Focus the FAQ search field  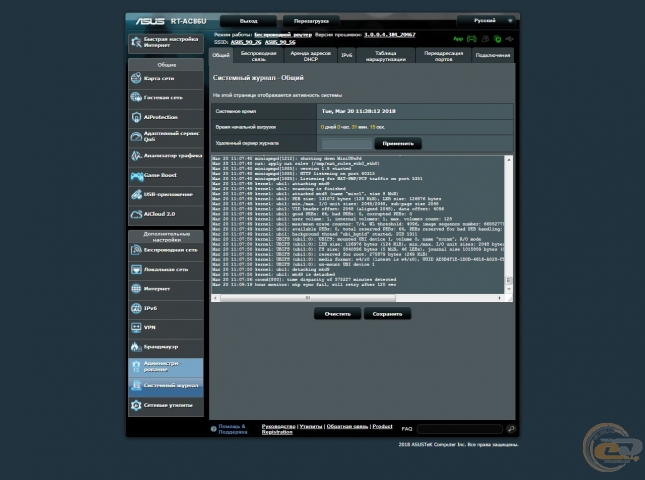point(460,429)
